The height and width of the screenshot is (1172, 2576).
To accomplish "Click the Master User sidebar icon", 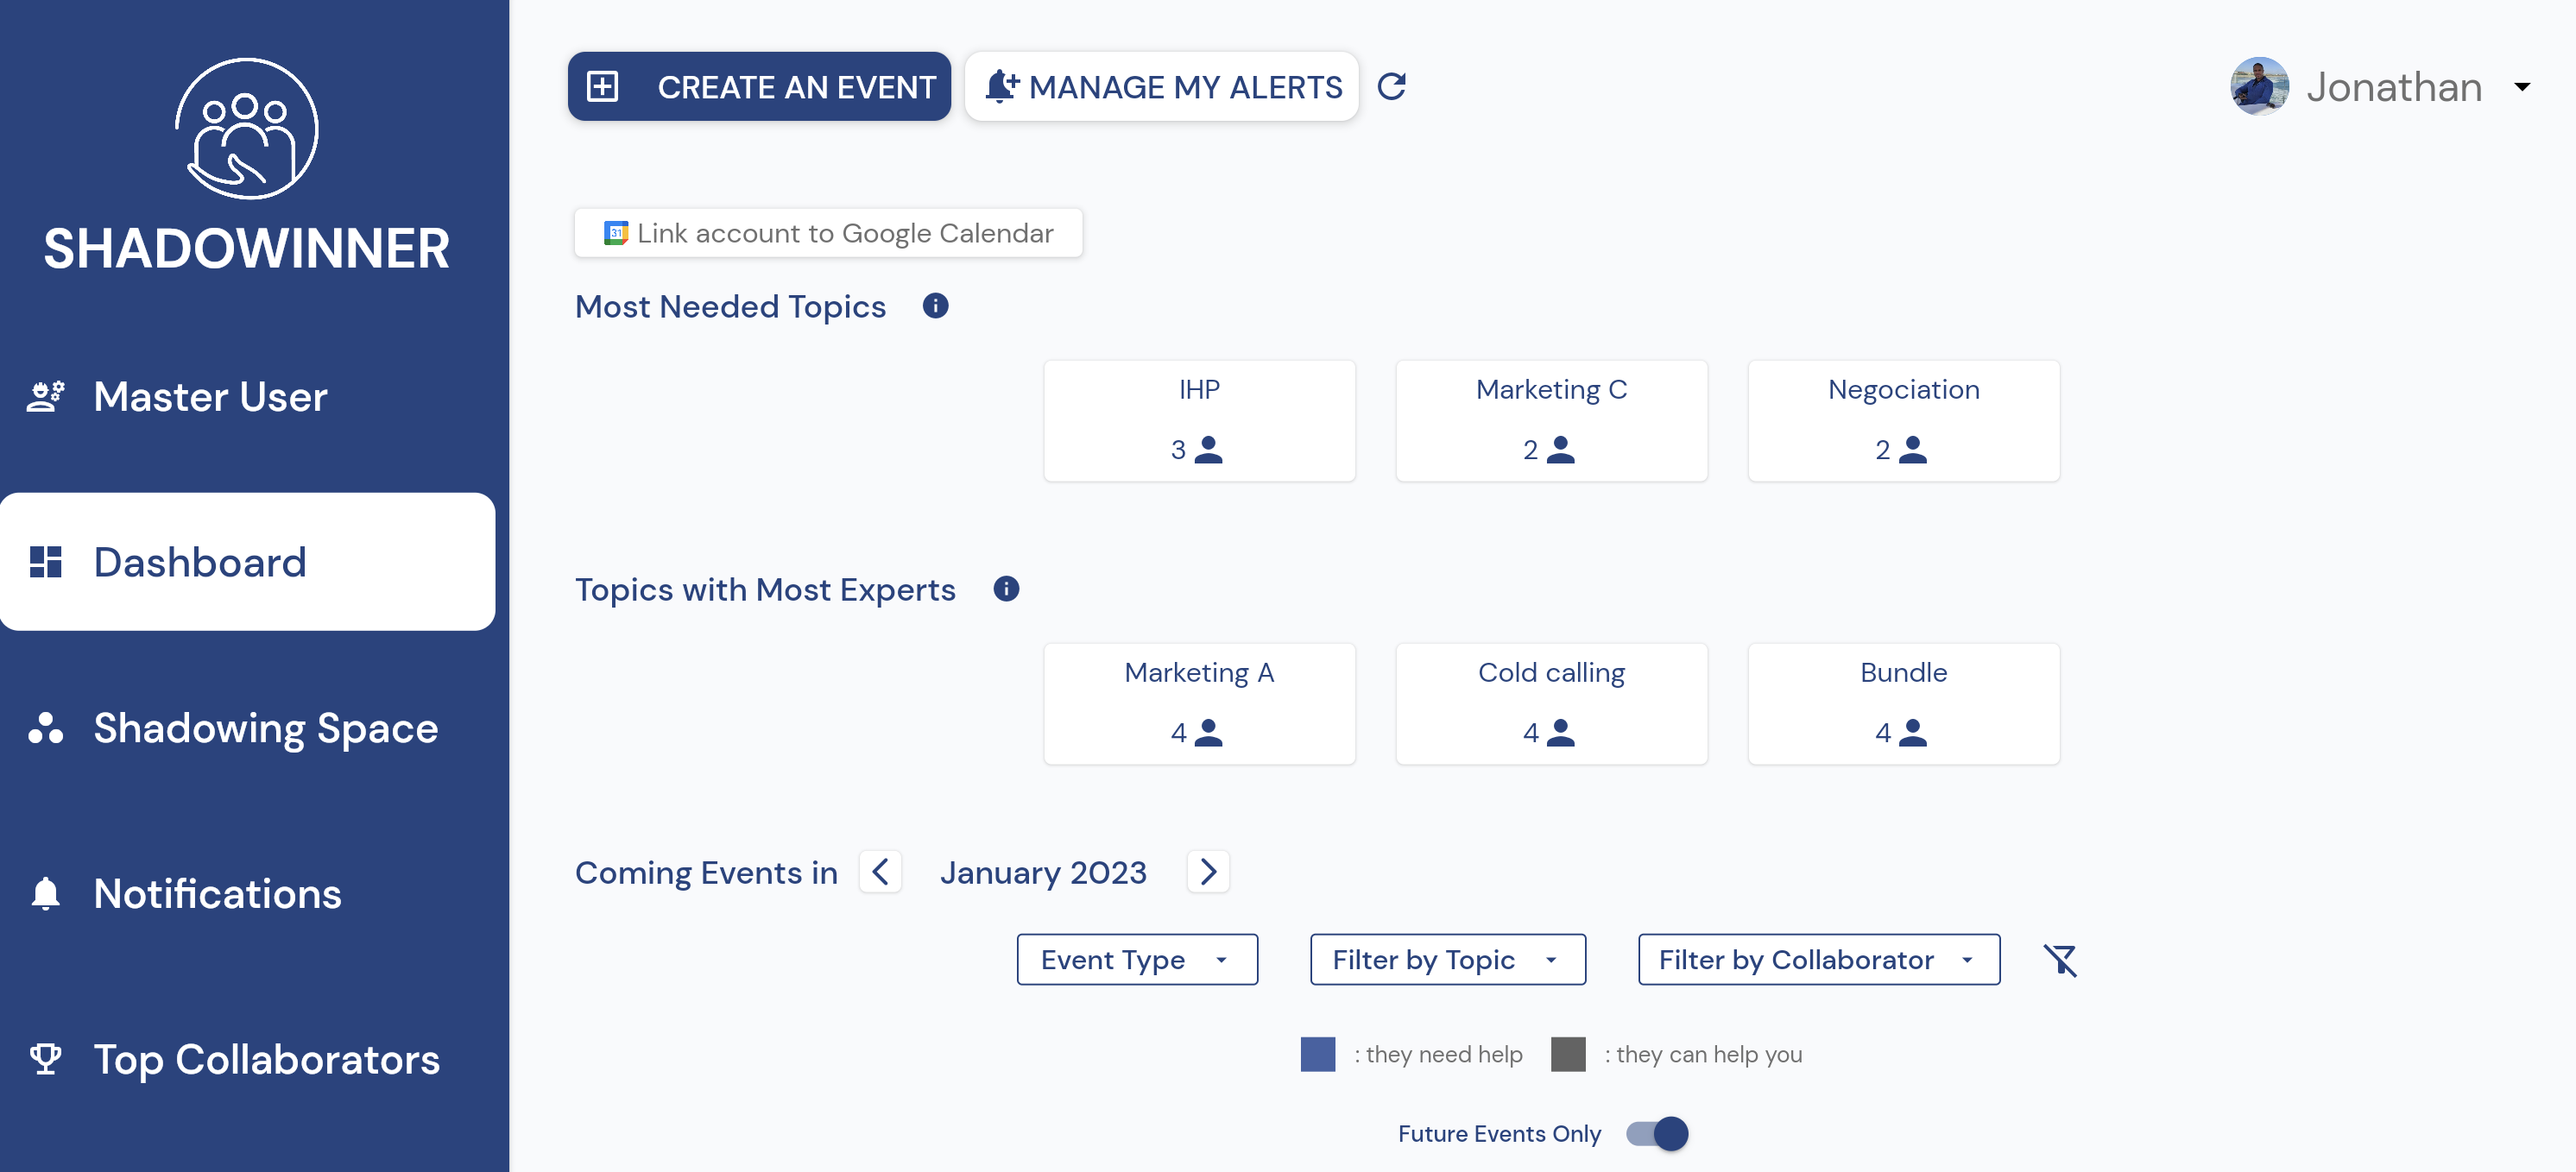I will pyautogui.click(x=46, y=397).
